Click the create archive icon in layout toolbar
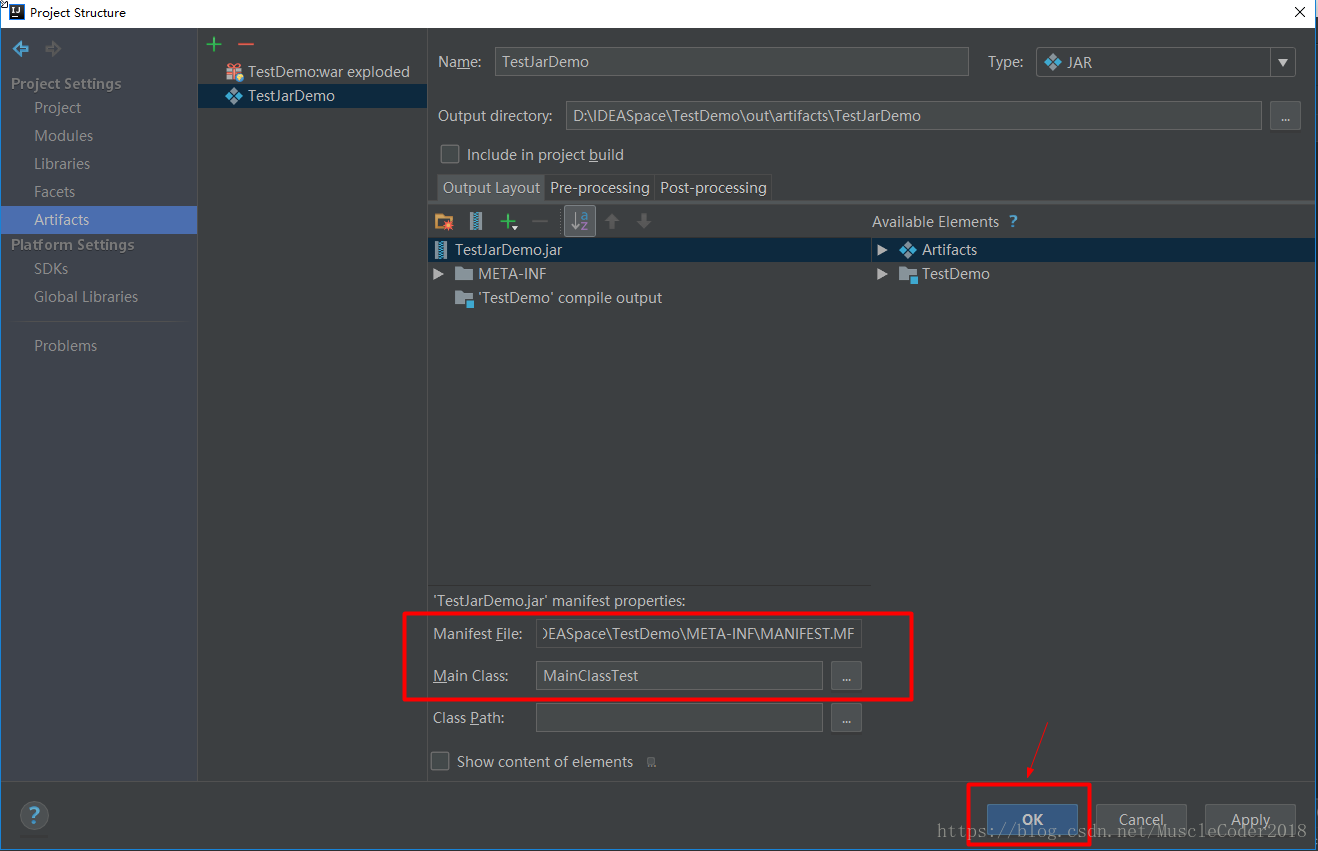Viewport: 1318px width, 851px height. coord(476,221)
